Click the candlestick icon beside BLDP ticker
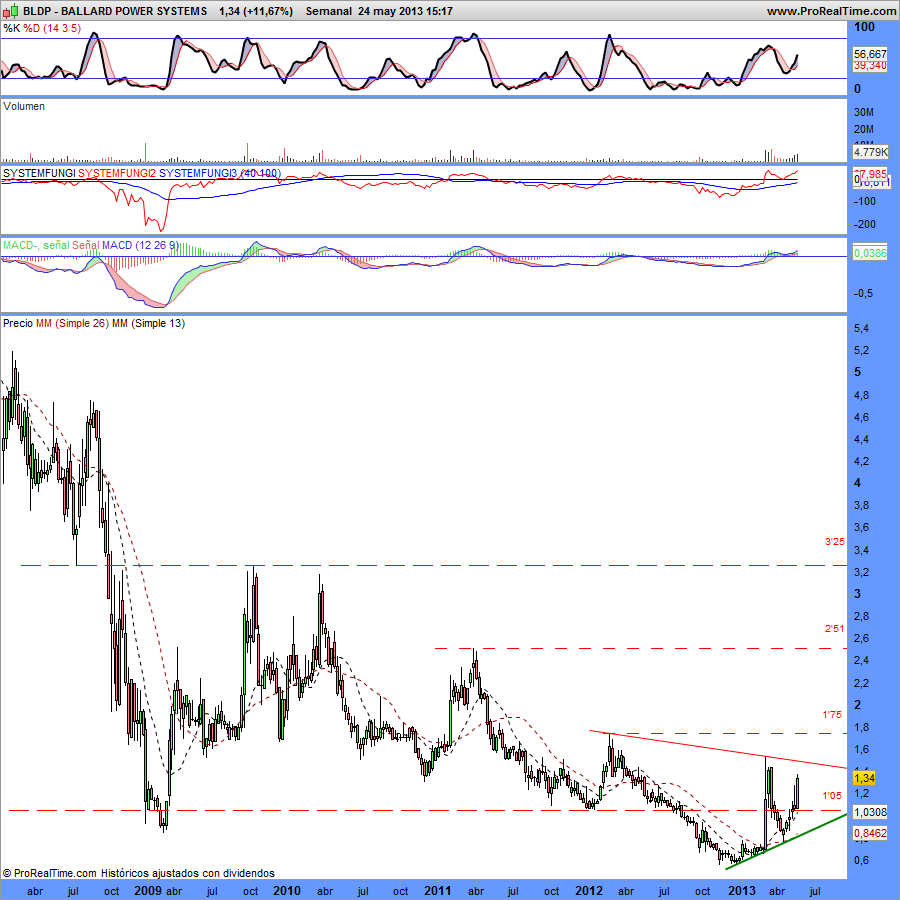The width and height of the screenshot is (900, 900). pyautogui.click(x=11, y=10)
